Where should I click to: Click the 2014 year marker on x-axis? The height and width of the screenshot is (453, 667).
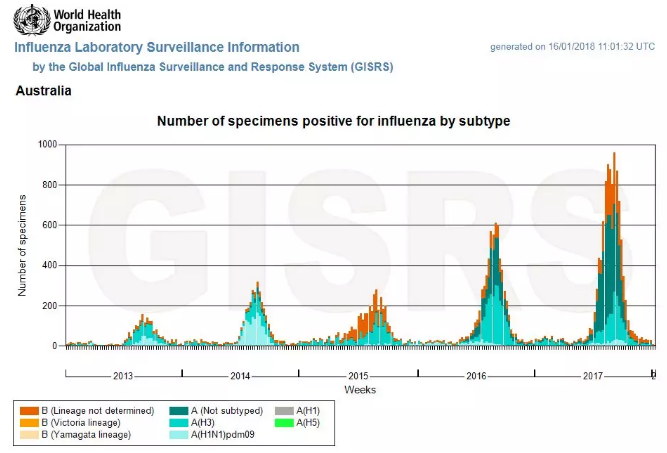coord(240,376)
